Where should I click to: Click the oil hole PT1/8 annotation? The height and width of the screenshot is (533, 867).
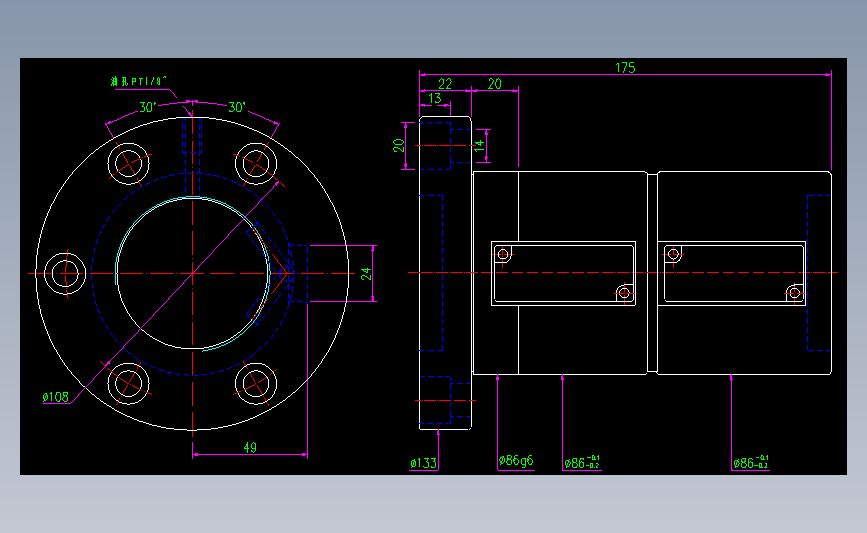click(139, 81)
